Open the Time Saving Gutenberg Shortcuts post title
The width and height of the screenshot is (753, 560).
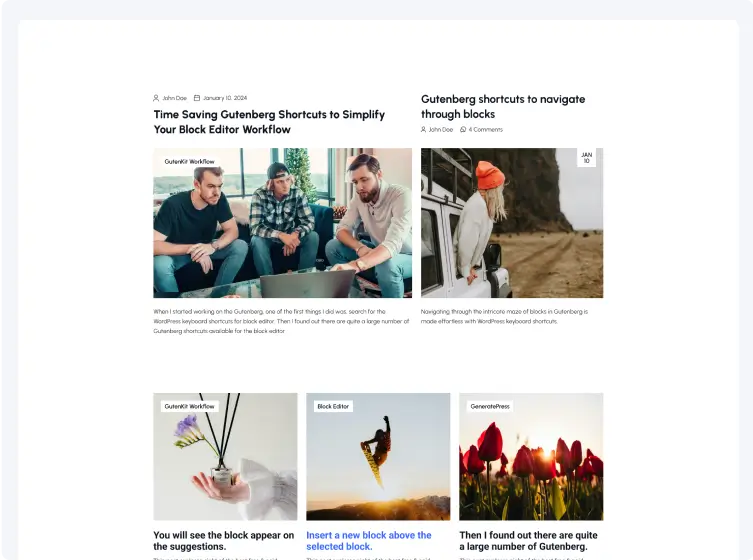tap(269, 122)
